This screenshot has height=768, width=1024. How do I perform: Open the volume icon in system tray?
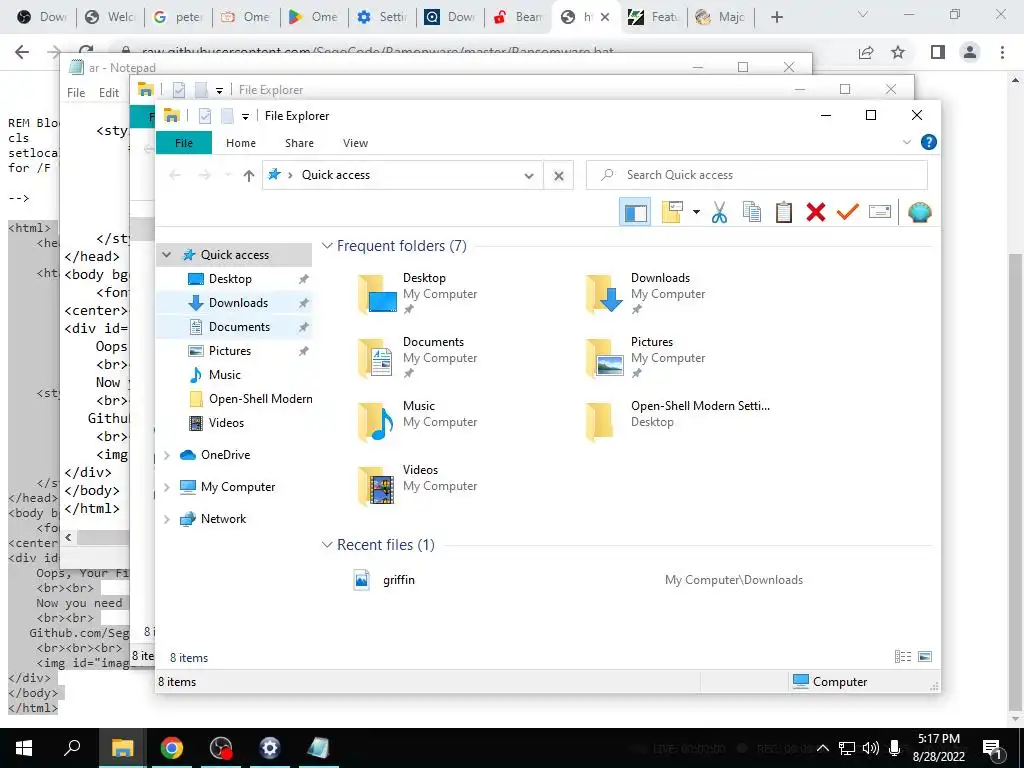(x=870, y=748)
